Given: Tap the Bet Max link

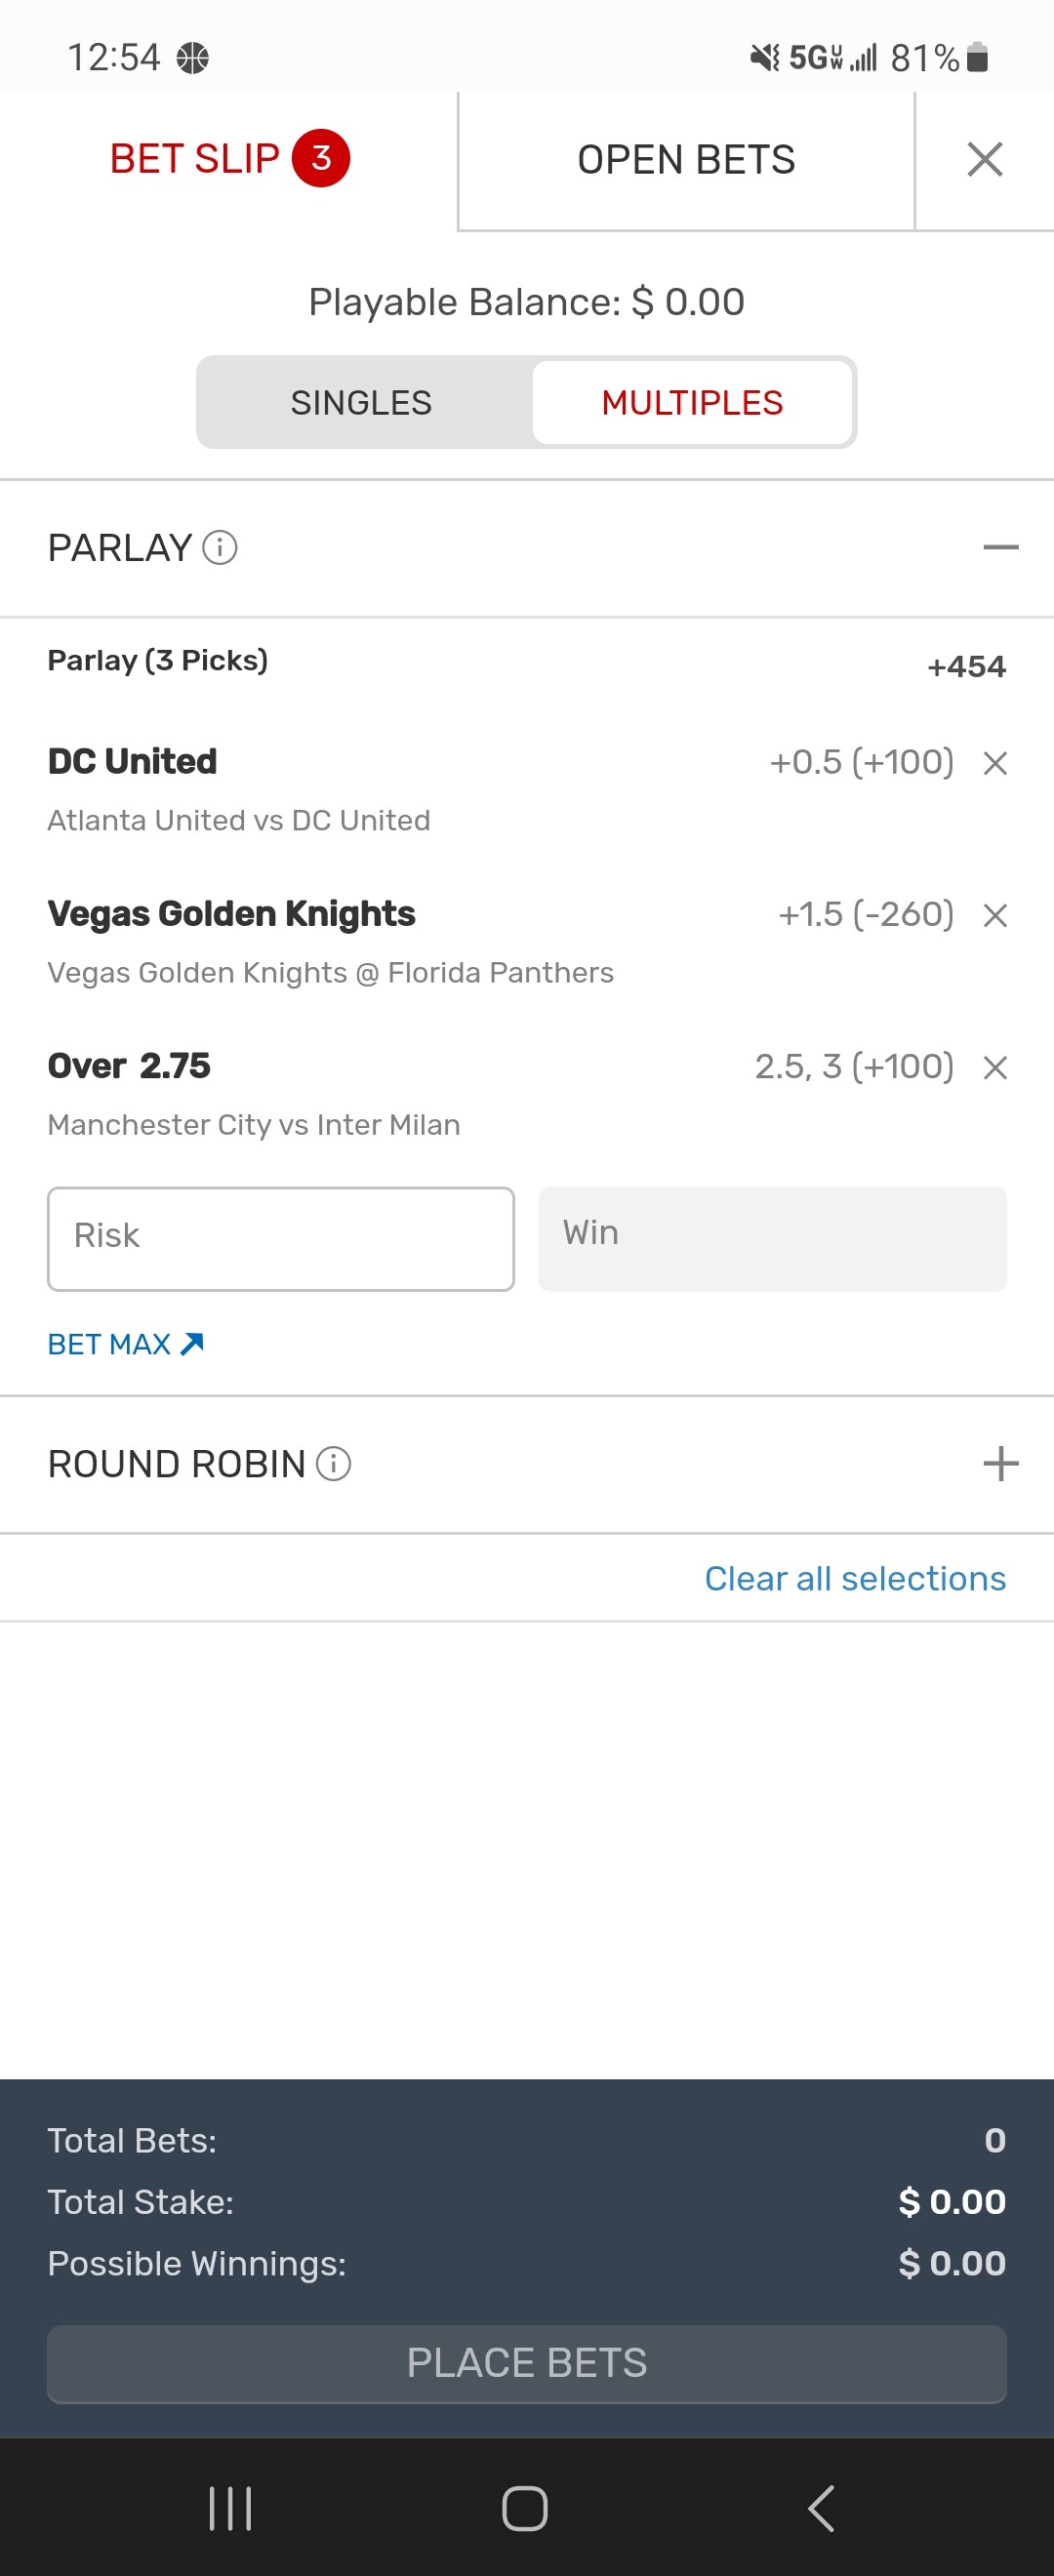Looking at the screenshot, I should point(125,1344).
